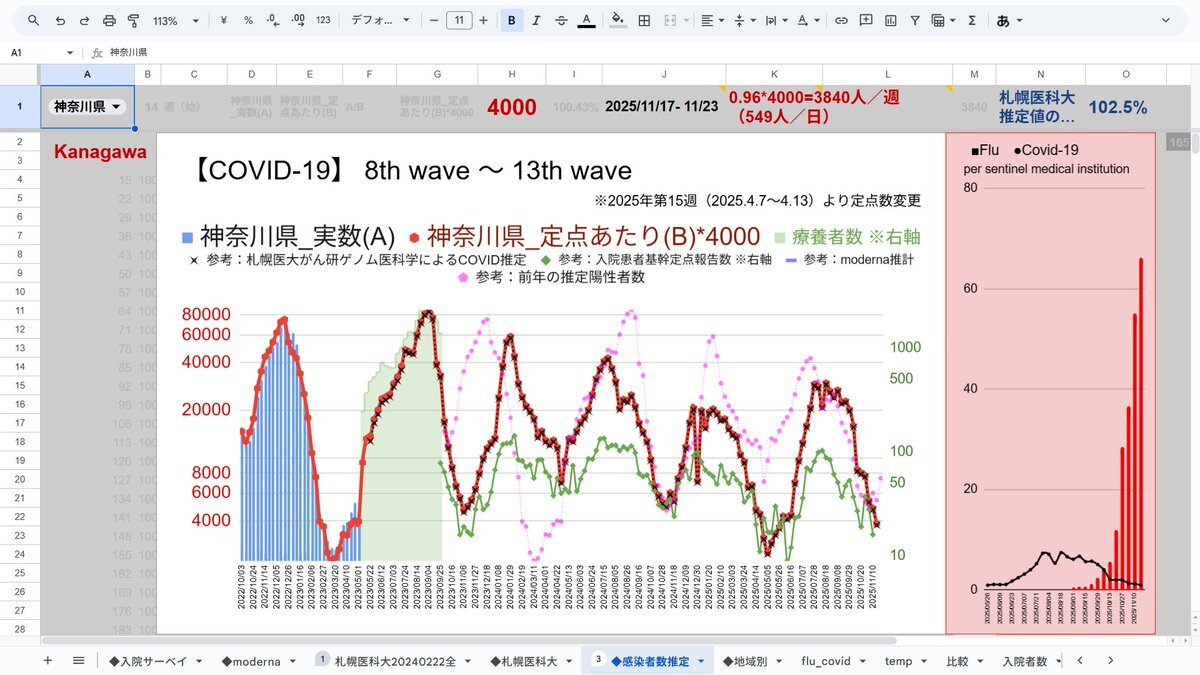Click the print icon in toolbar

tap(109, 20)
